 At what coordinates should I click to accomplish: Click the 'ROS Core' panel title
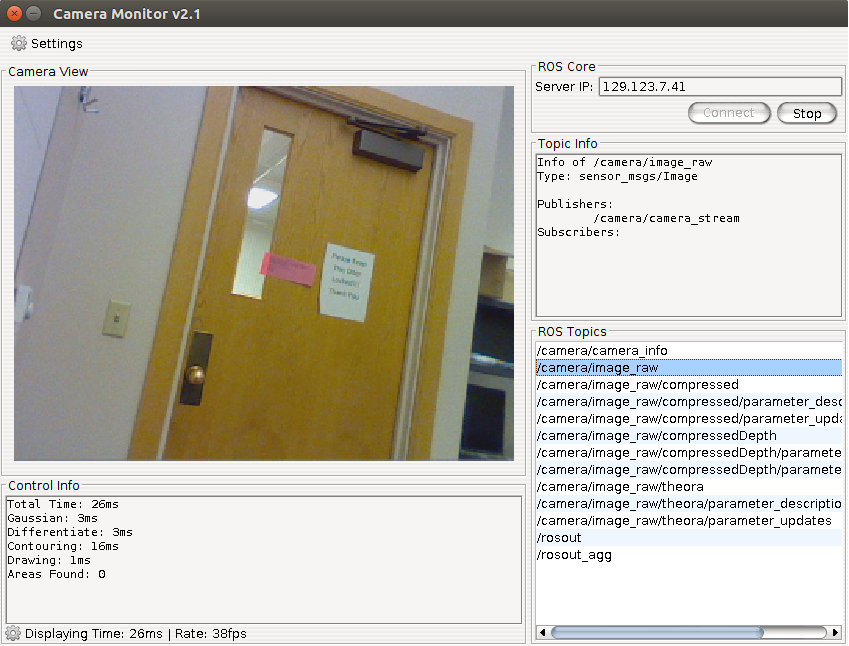tap(566, 67)
